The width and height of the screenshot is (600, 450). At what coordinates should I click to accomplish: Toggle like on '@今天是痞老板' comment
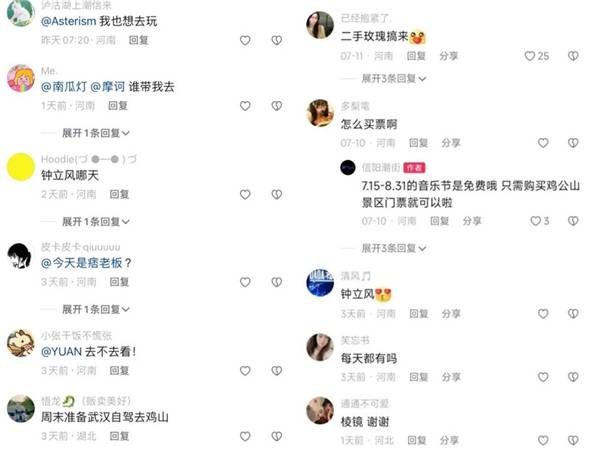point(245,282)
